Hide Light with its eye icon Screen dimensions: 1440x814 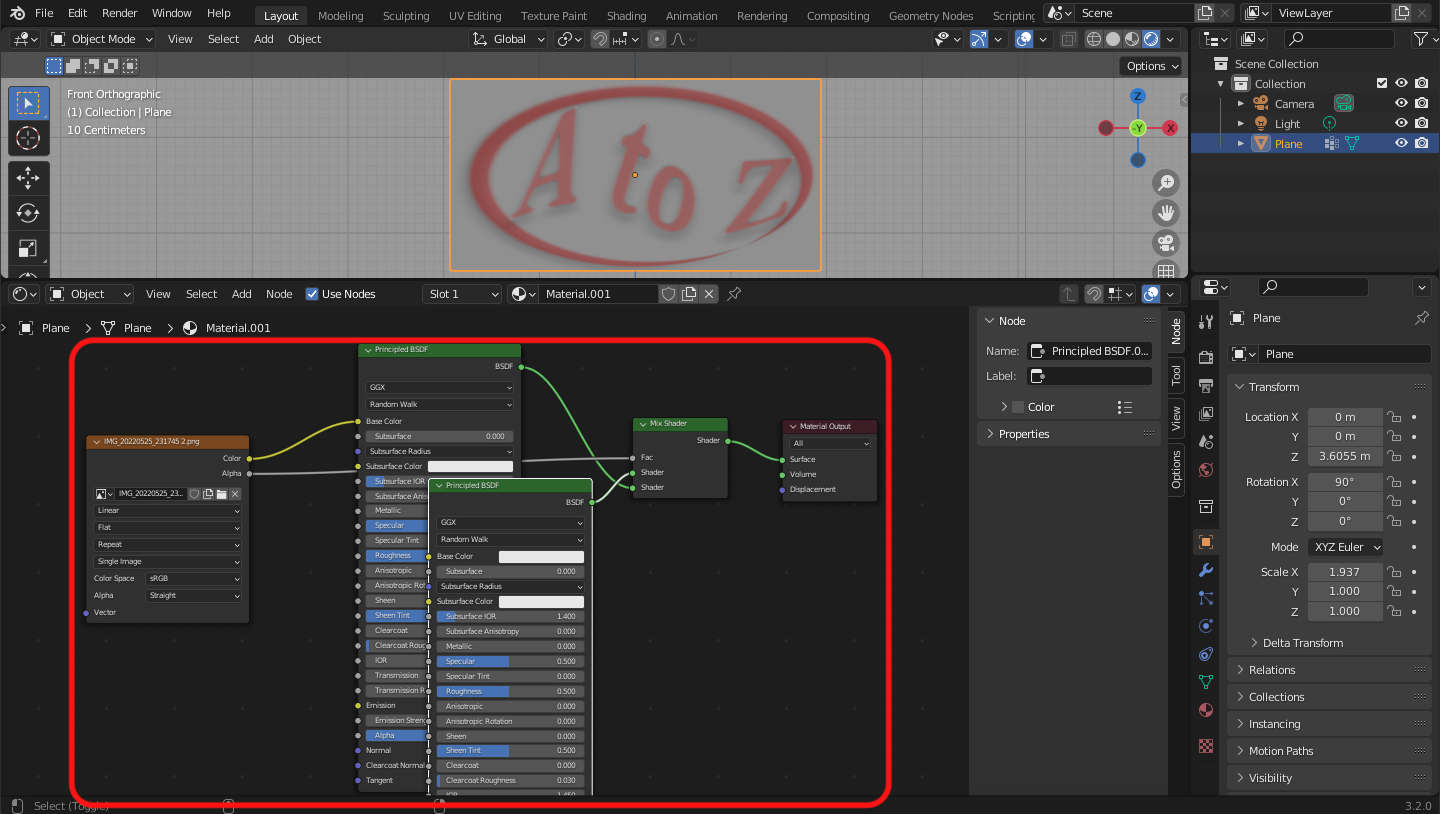(x=1402, y=124)
